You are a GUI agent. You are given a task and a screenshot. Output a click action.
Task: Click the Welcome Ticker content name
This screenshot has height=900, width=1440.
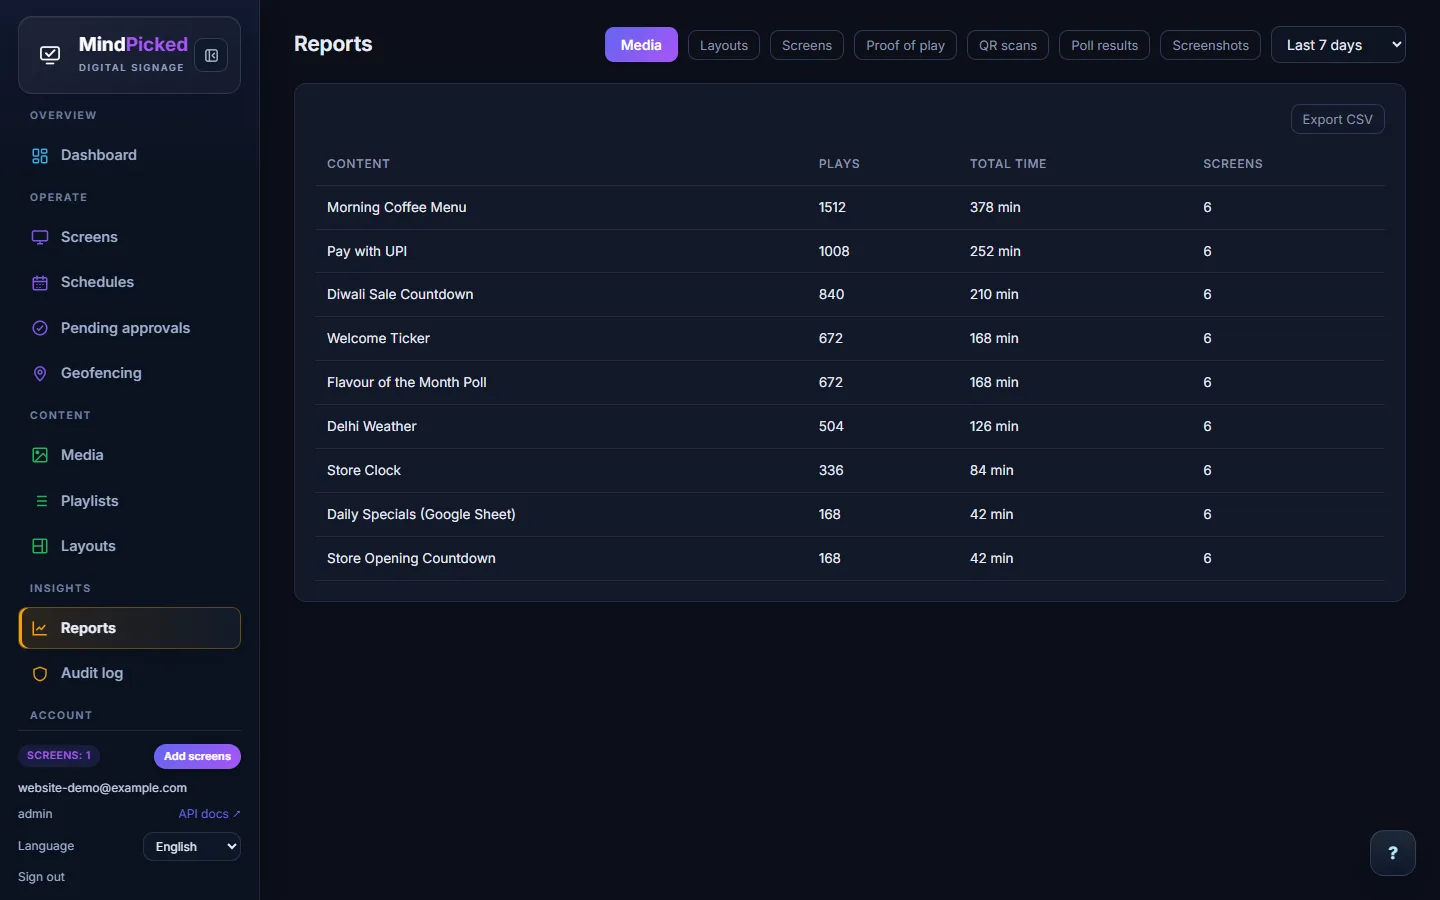[378, 338]
